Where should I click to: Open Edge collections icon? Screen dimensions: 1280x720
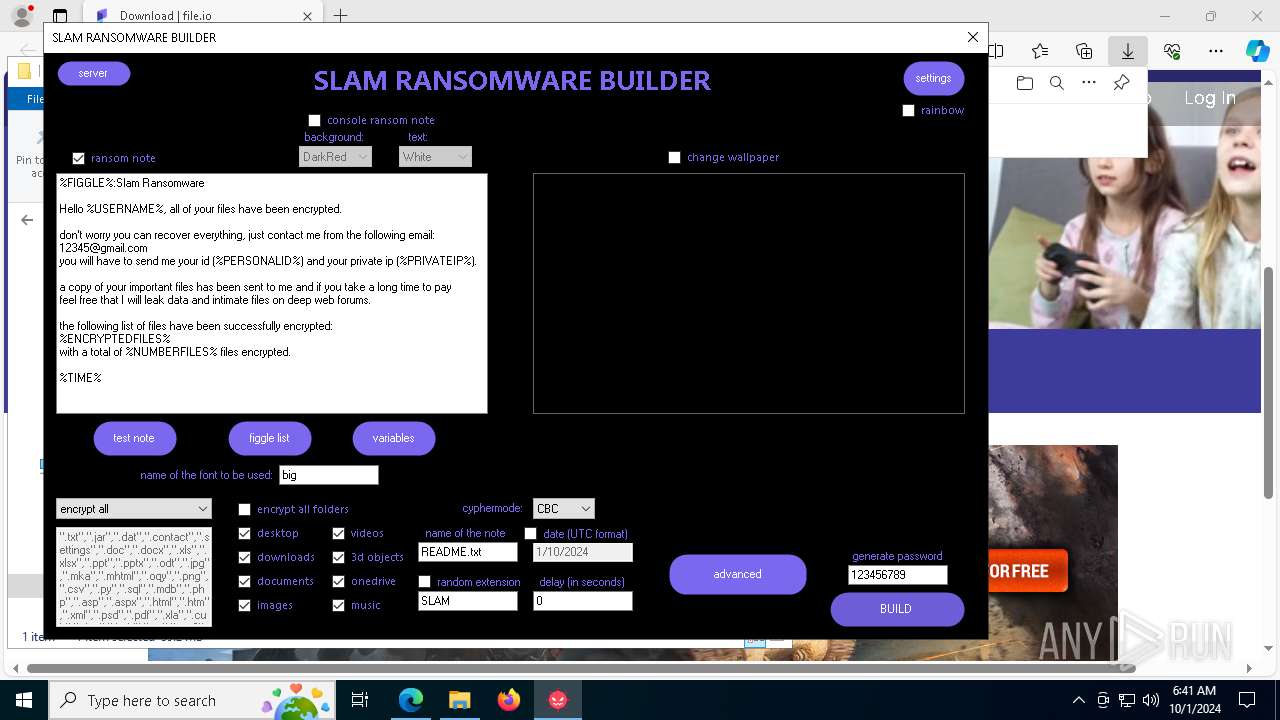click(x=1084, y=51)
